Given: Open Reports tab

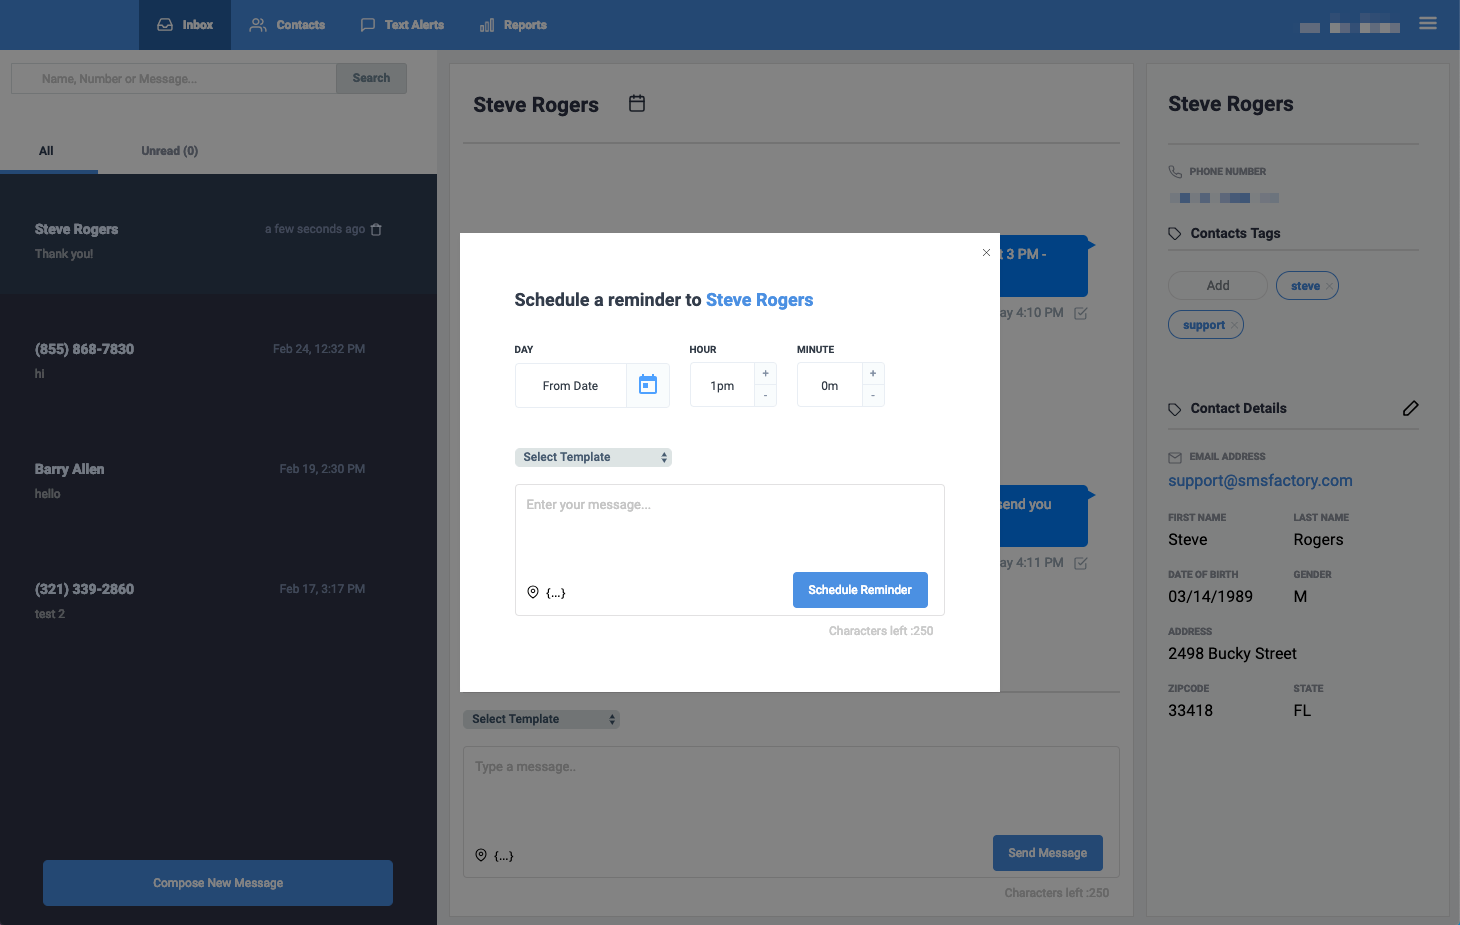Looking at the screenshot, I should [x=513, y=25].
